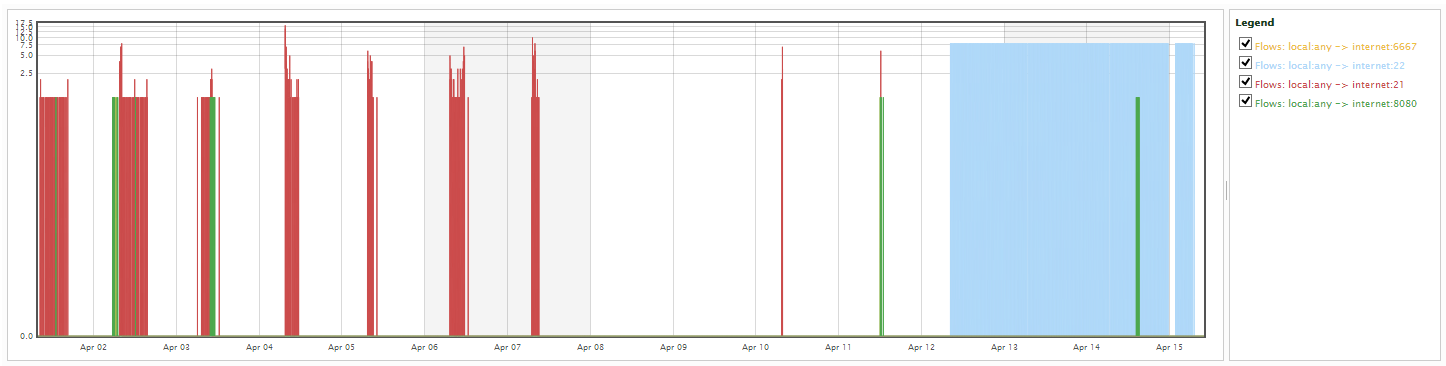Click the Legend panel heading

[1254, 22]
